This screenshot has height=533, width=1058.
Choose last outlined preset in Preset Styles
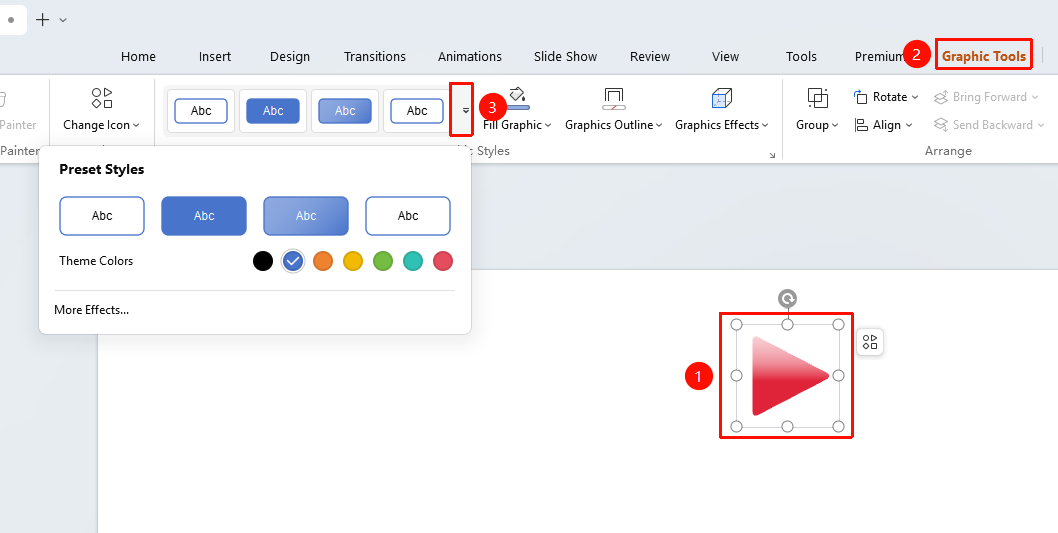408,216
